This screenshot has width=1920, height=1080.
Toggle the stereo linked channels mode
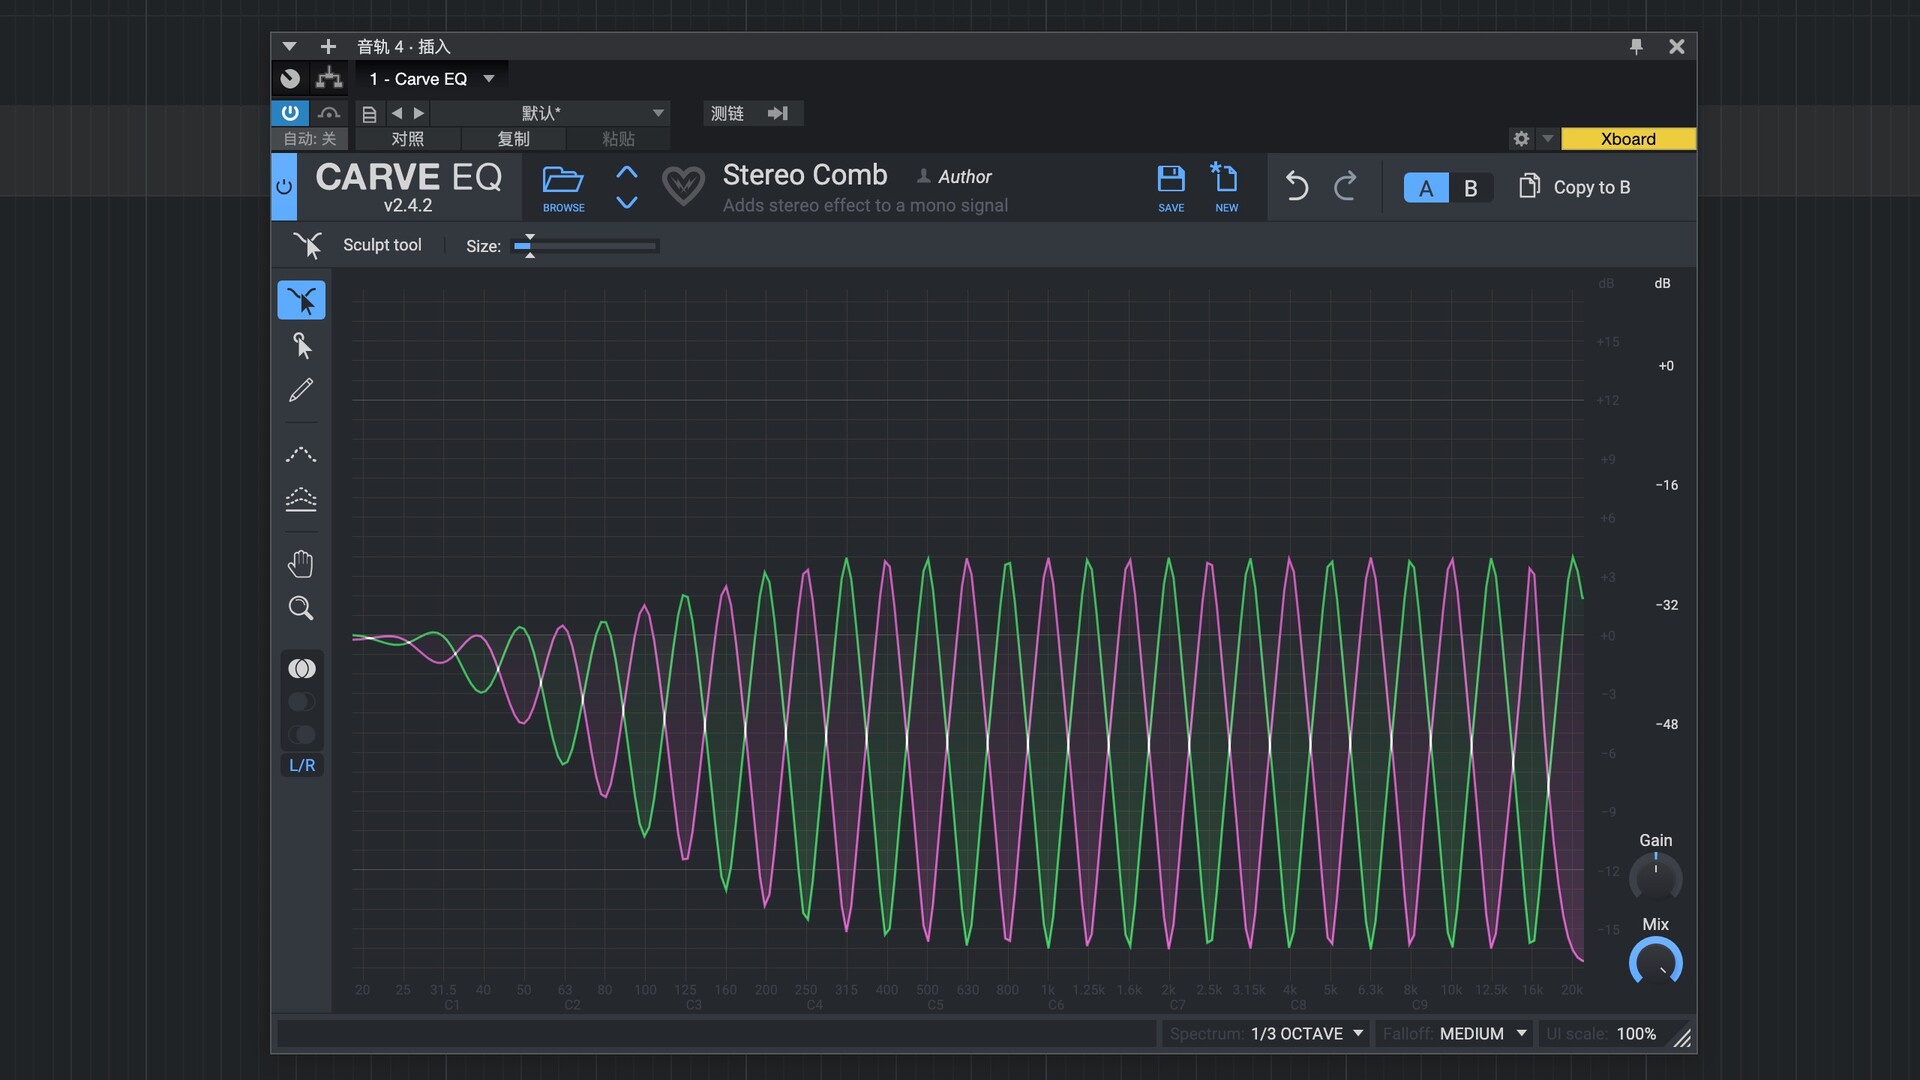coord(302,668)
